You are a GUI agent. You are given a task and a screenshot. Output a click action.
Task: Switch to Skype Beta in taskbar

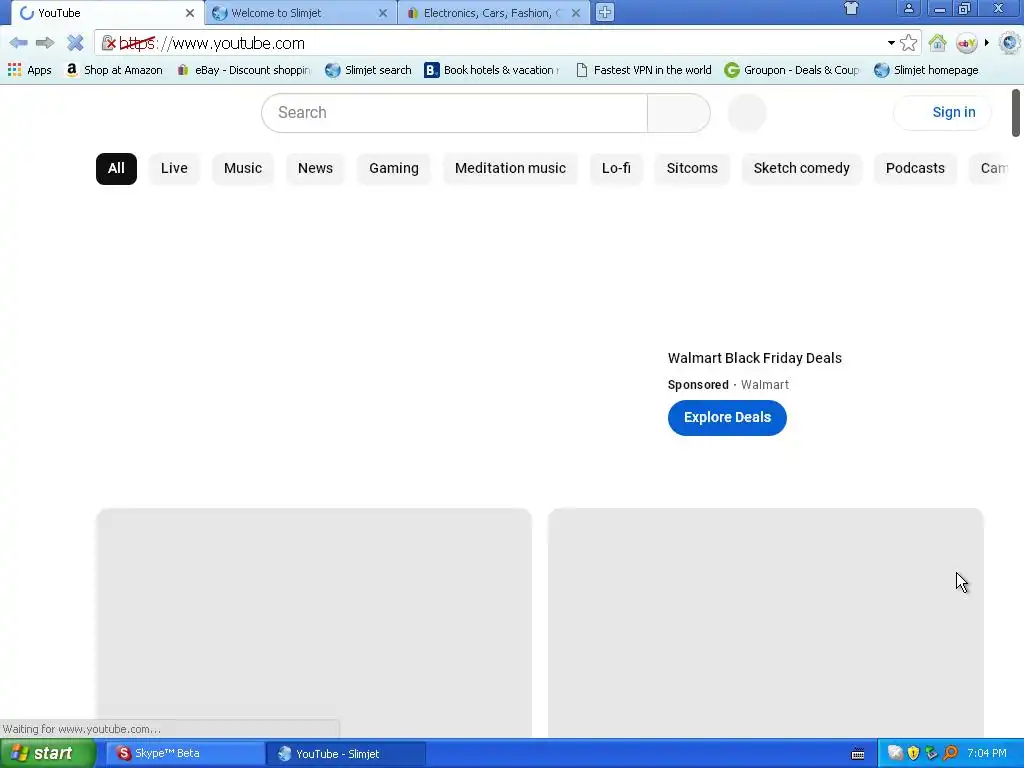(x=185, y=754)
